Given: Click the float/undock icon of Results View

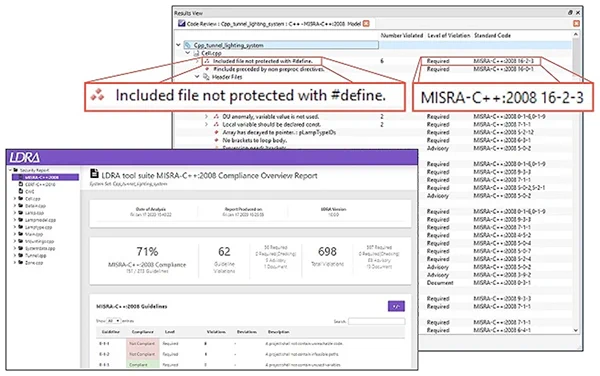Looking at the screenshot, I should coord(570,13).
